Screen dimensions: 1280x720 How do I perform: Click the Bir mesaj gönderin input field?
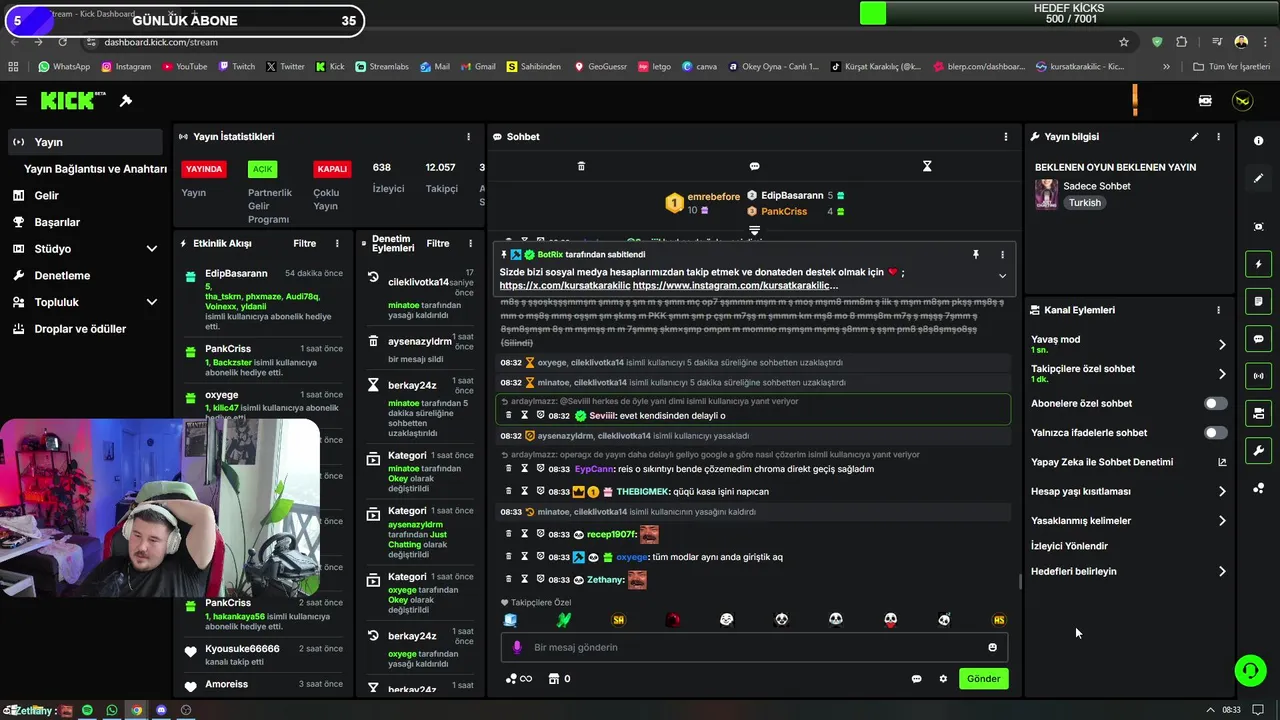(x=755, y=647)
